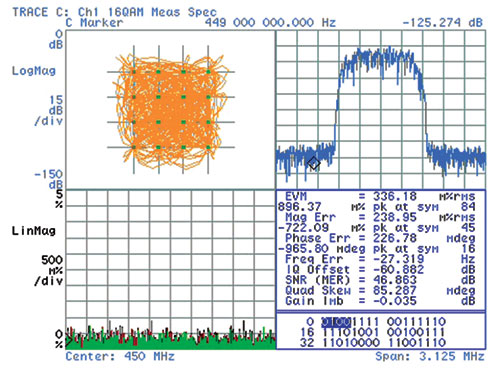This screenshot has height=369, width=500.
Task: Click the Quad Skew value '85.287'
Action: tap(395, 290)
